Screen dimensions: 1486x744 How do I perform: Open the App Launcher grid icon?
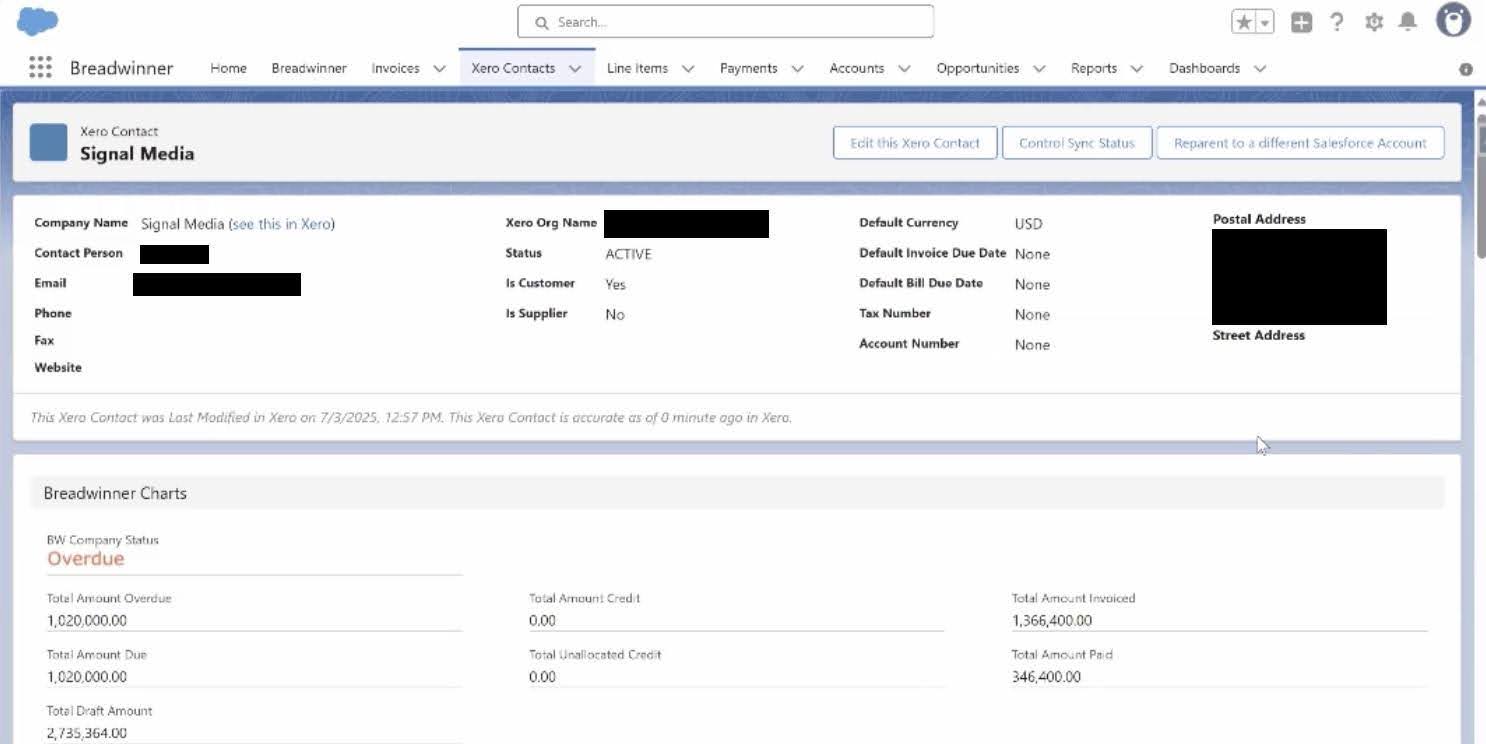point(40,68)
